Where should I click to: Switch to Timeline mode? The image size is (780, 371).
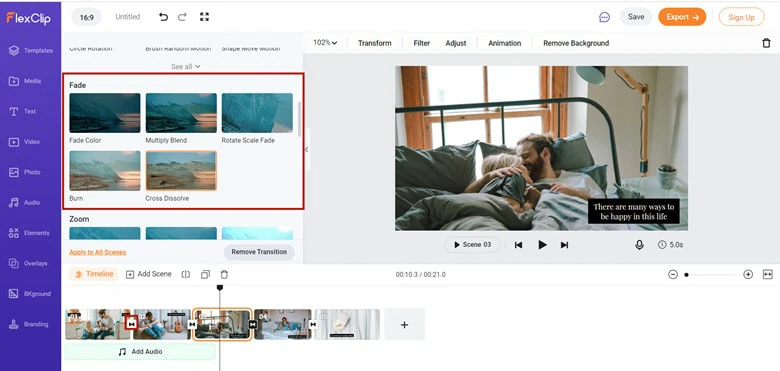(x=94, y=274)
